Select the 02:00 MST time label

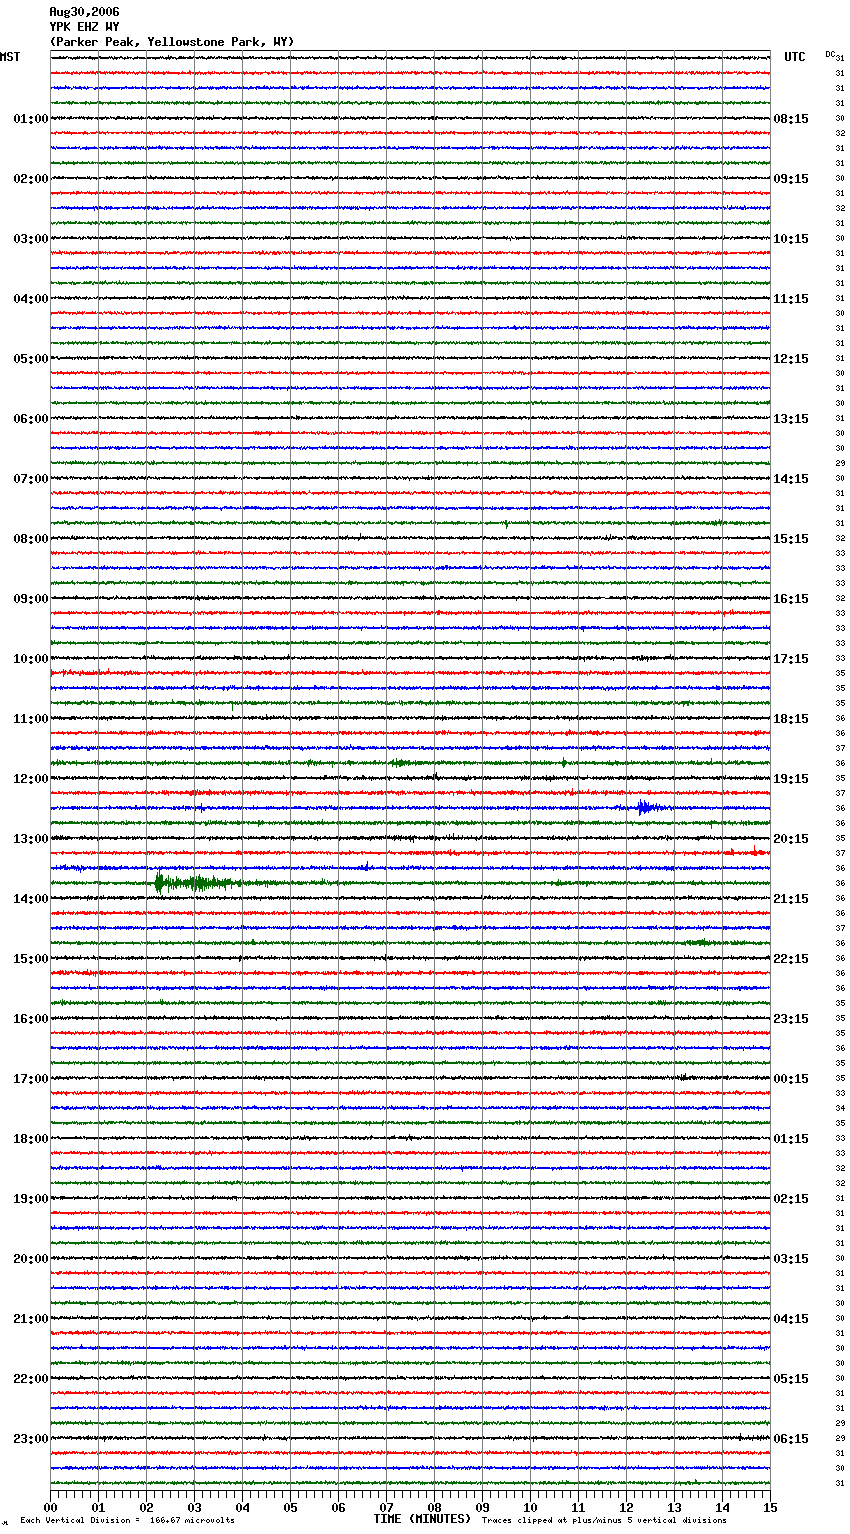pos(30,179)
